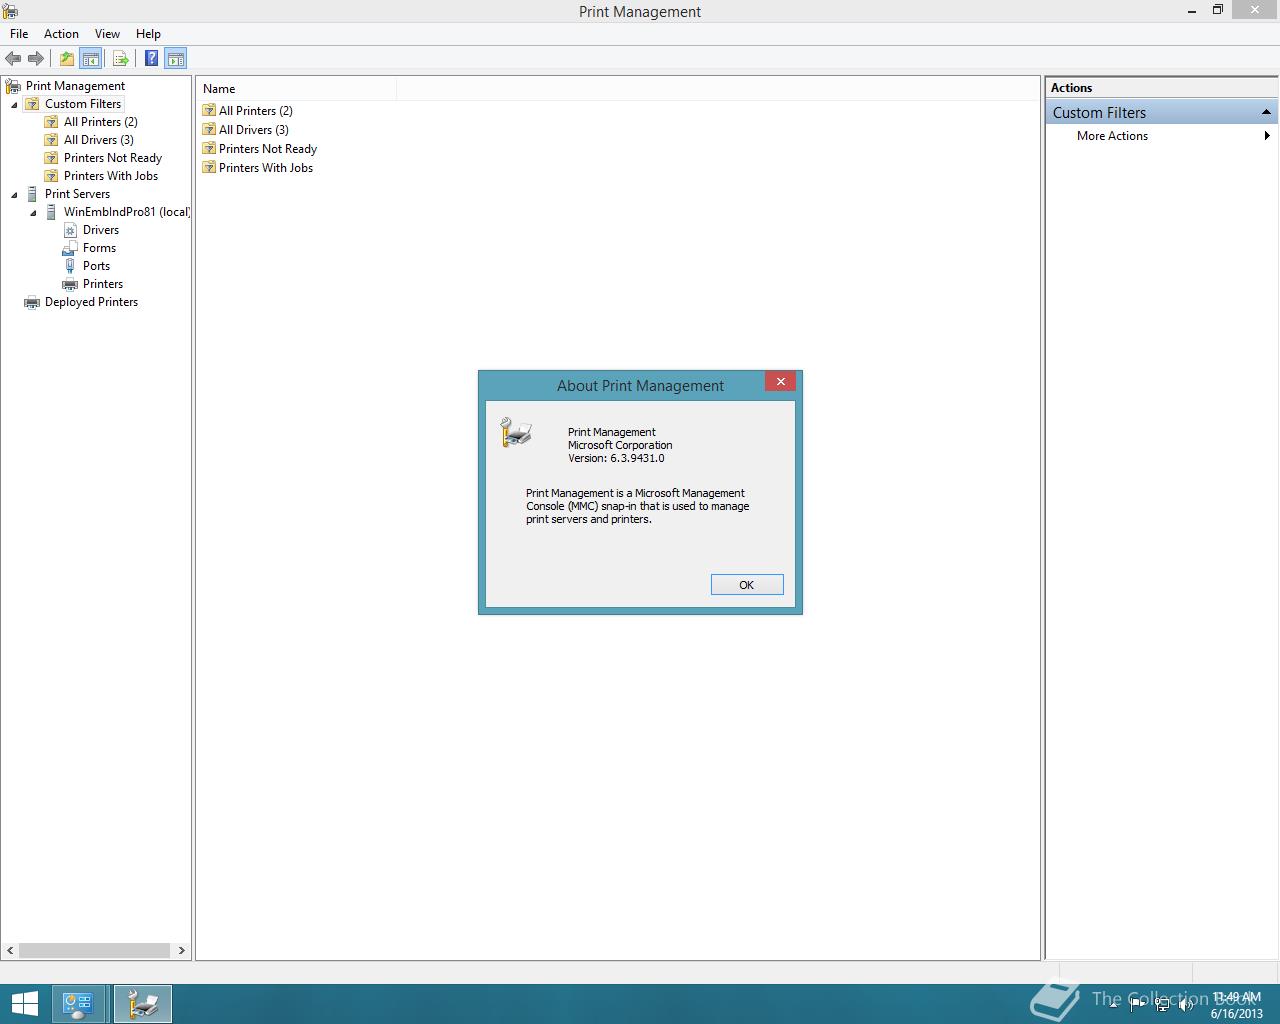Viewport: 1280px width, 1024px height.
Task: Click More Actions in the Actions pane
Action: [1112, 136]
